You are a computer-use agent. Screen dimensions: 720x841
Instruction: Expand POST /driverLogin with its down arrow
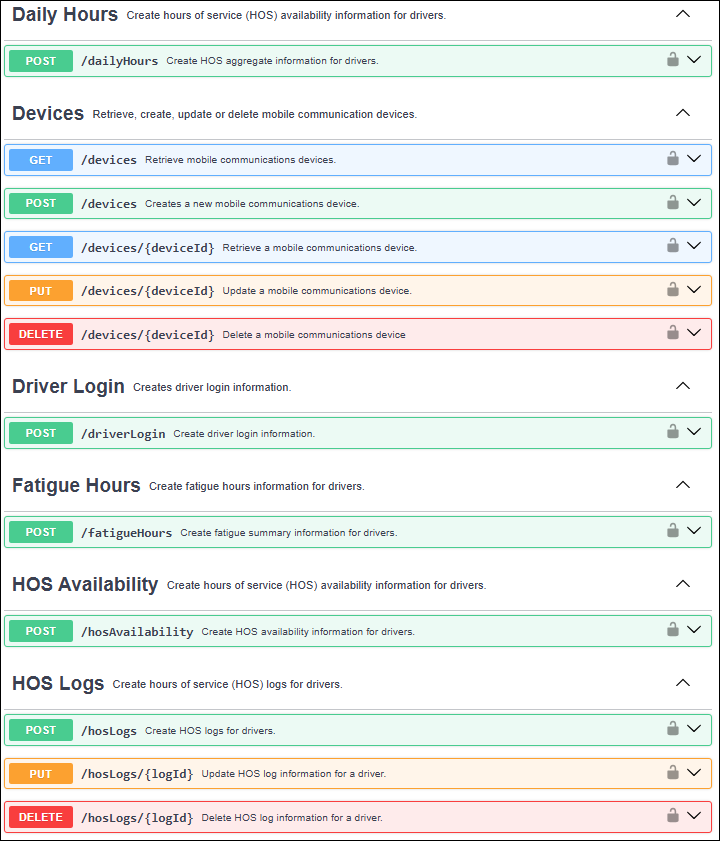694,432
